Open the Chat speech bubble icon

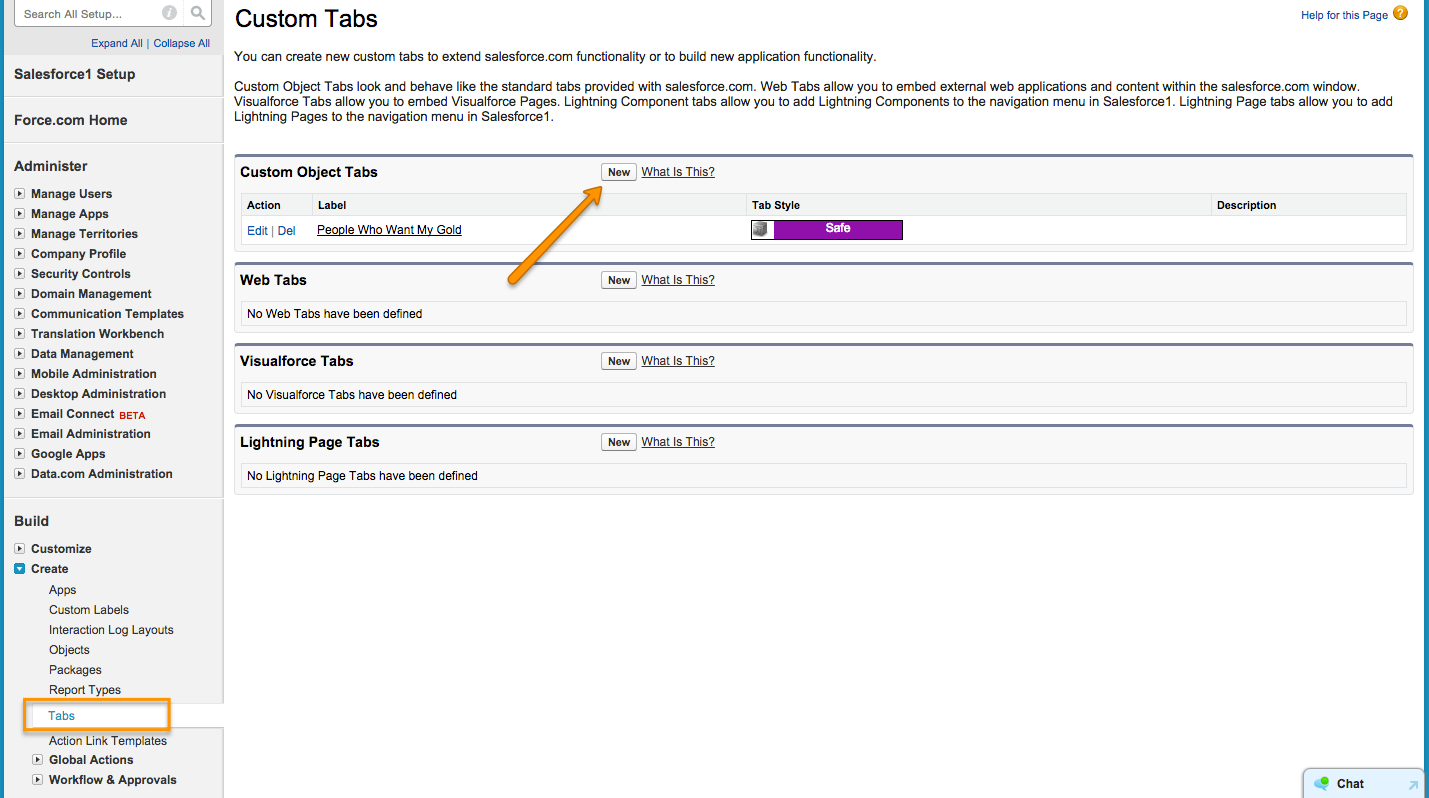click(1322, 784)
